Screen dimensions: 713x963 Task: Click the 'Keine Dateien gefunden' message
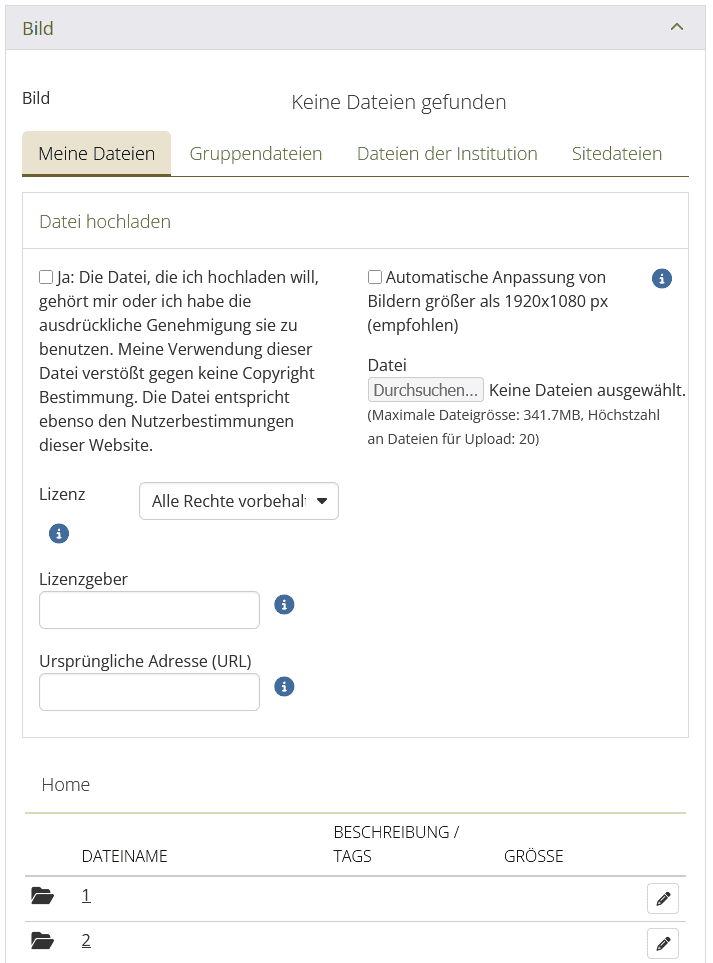399,102
